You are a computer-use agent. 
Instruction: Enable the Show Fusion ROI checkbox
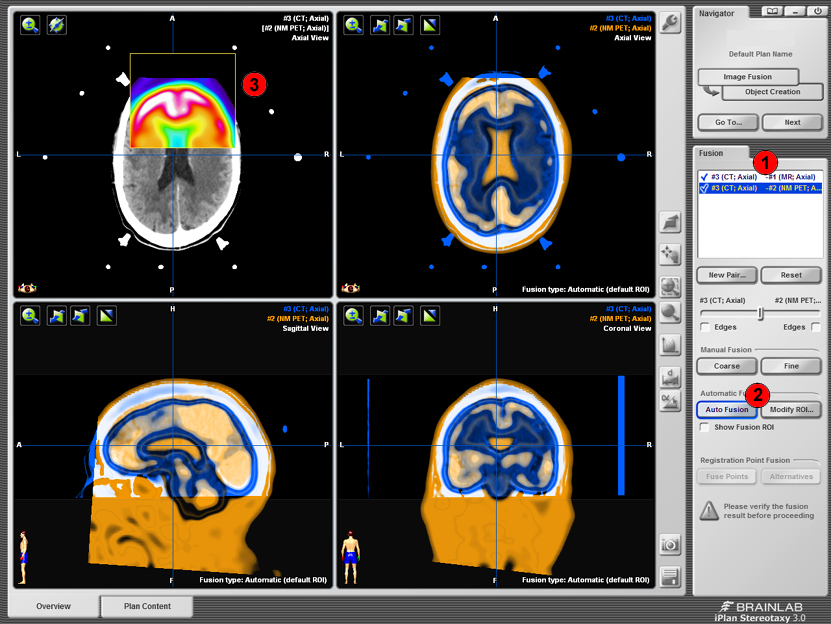(705, 427)
